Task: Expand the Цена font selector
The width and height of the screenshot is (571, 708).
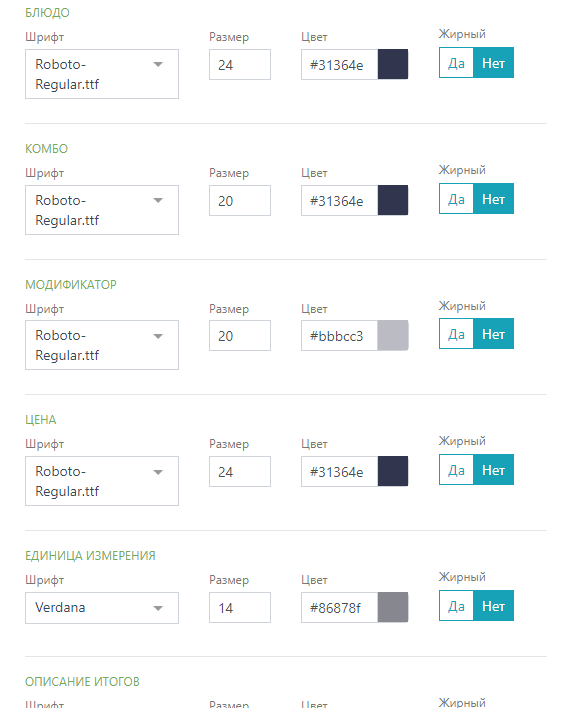Action: pyautogui.click(x=102, y=481)
